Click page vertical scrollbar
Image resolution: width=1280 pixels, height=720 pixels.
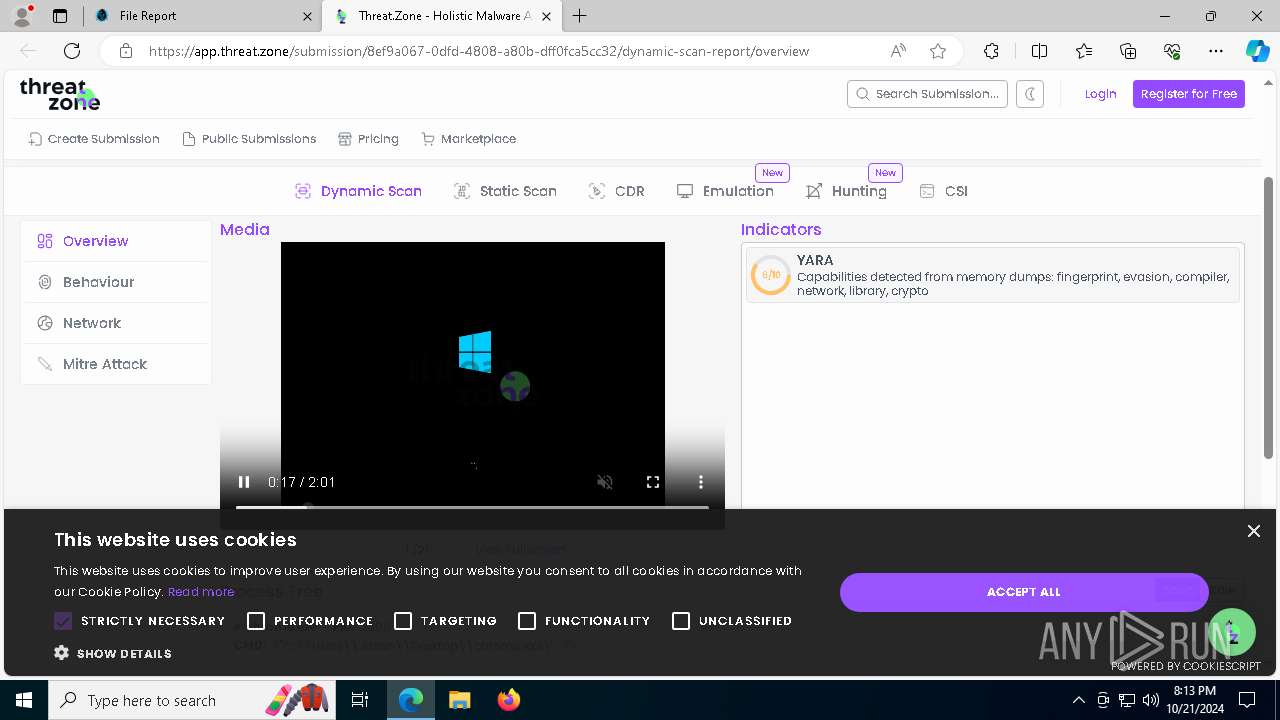tap(1269, 318)
